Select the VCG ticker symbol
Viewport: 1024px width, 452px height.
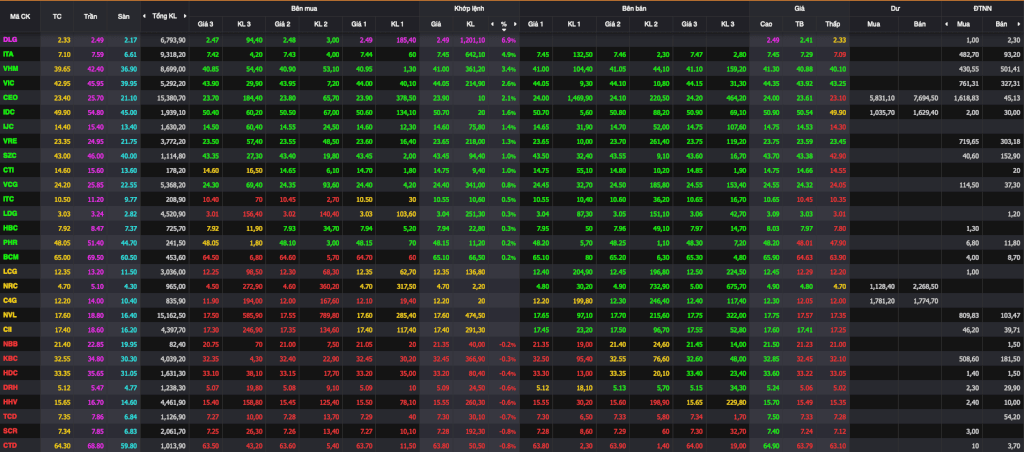[x=10, y=184]
